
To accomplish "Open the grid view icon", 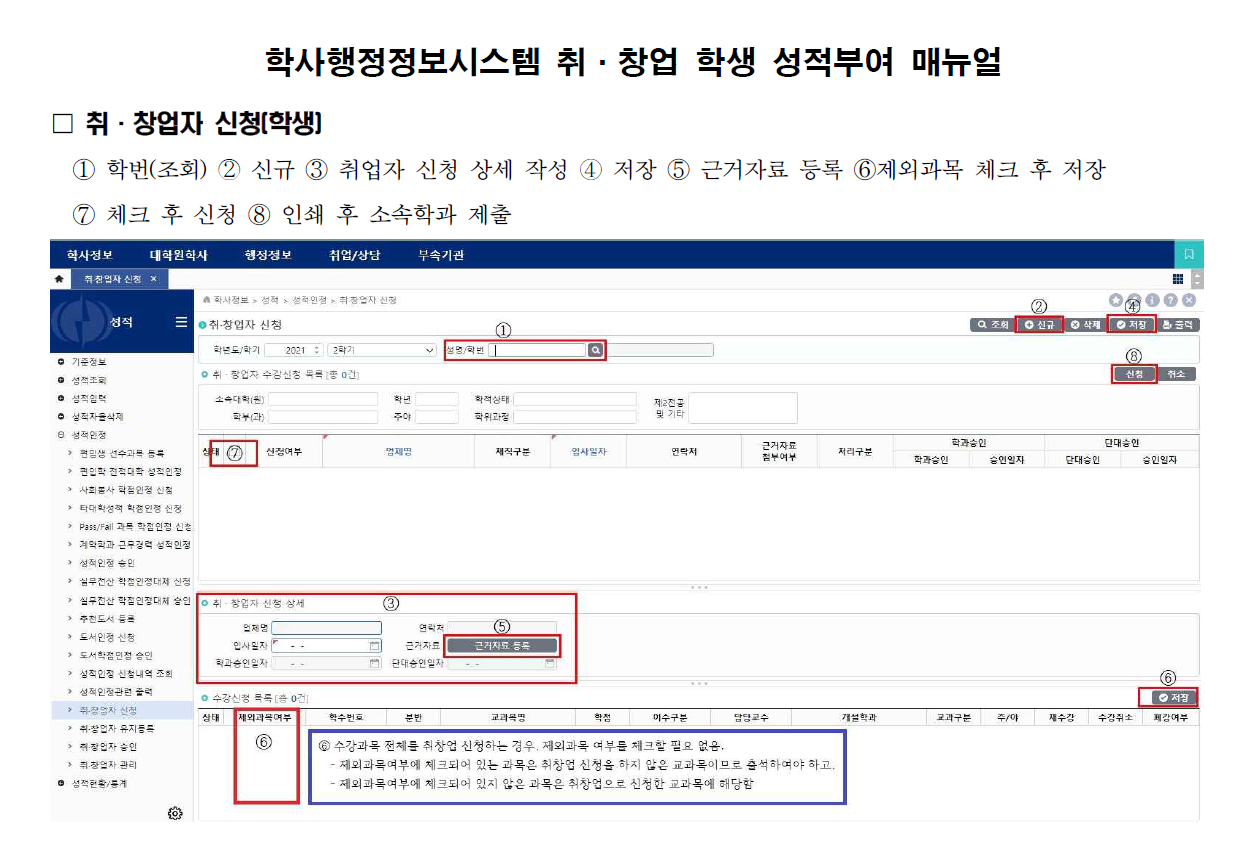I will 1178,279.
